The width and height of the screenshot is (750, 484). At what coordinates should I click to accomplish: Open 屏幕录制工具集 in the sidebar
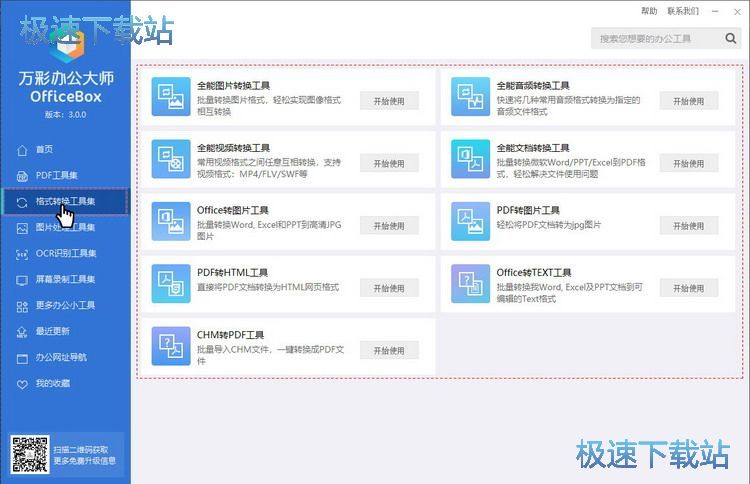click(x=65, y=279)
